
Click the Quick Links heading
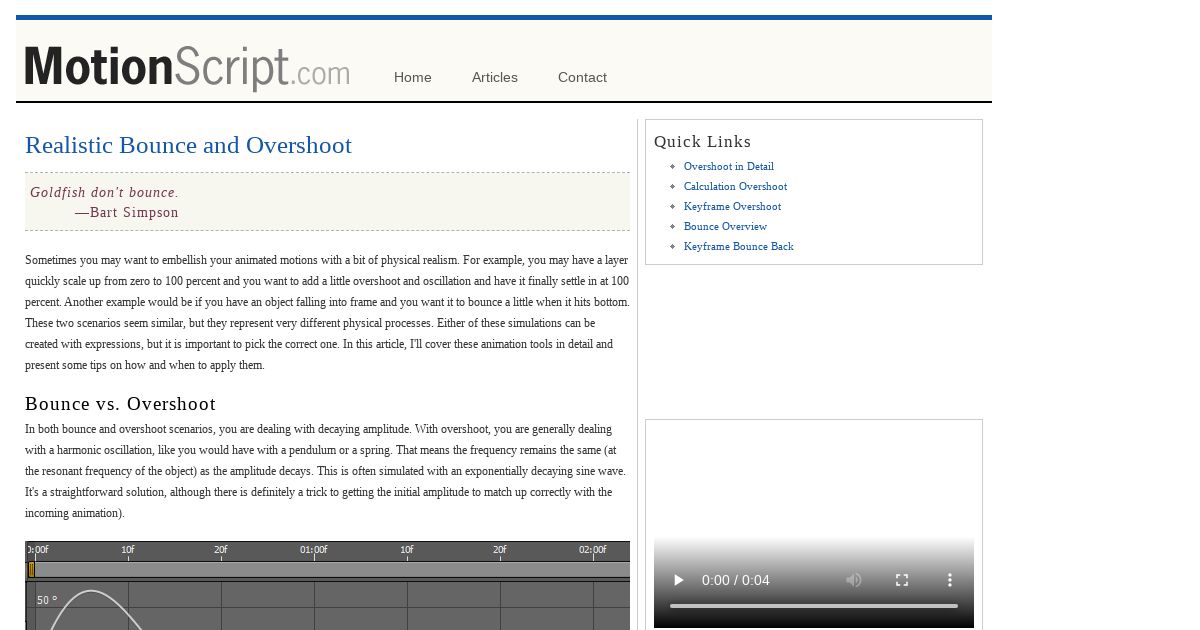click(702, 142)
